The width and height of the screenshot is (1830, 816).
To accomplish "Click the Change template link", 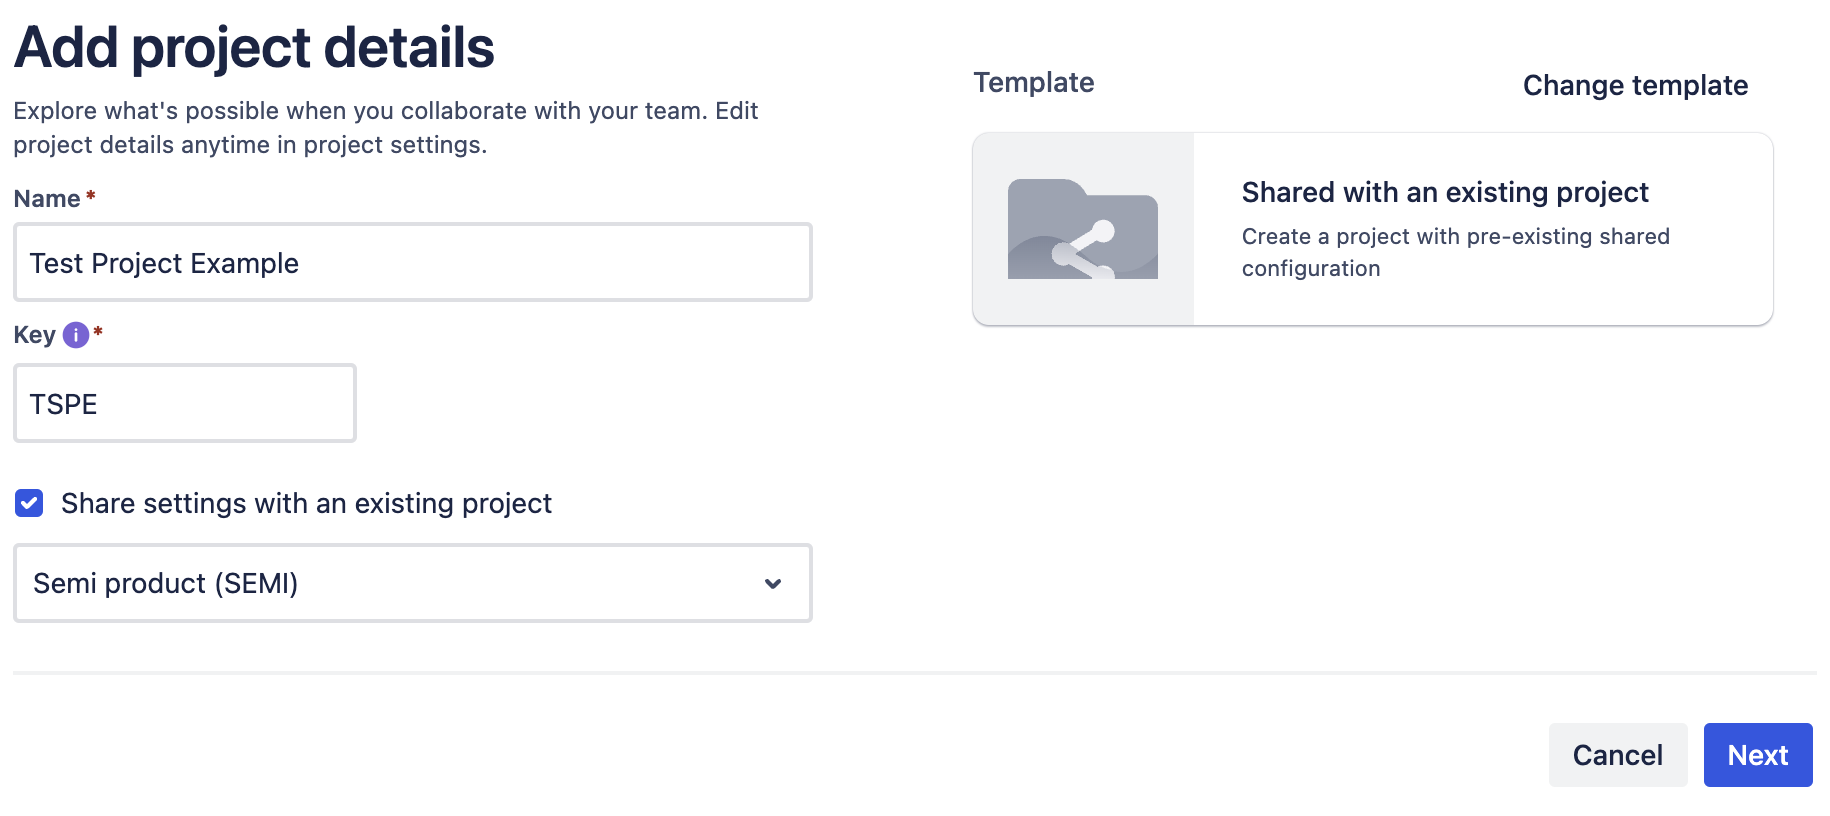I will [1635, 85].
